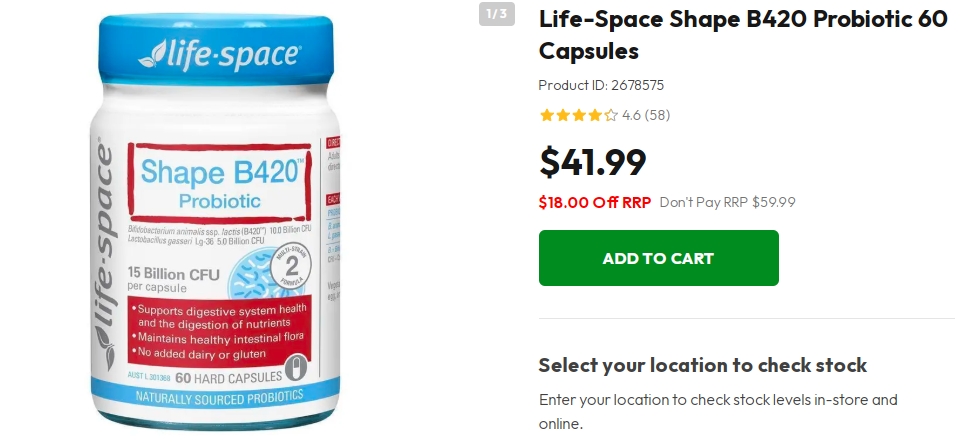Click the first gold rating star

(x=547, y=115)
